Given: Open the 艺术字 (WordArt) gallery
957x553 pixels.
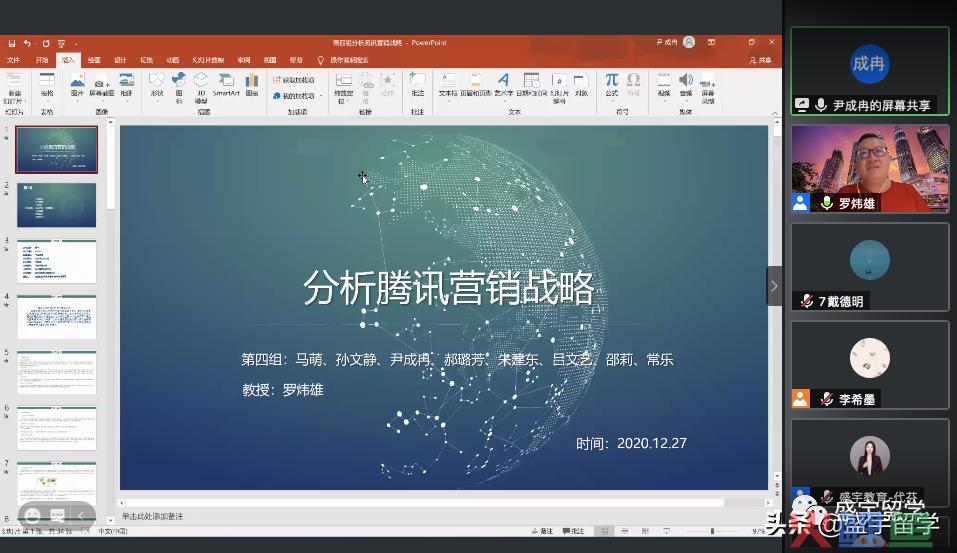Looking at the screenshot, I should 504,85.
